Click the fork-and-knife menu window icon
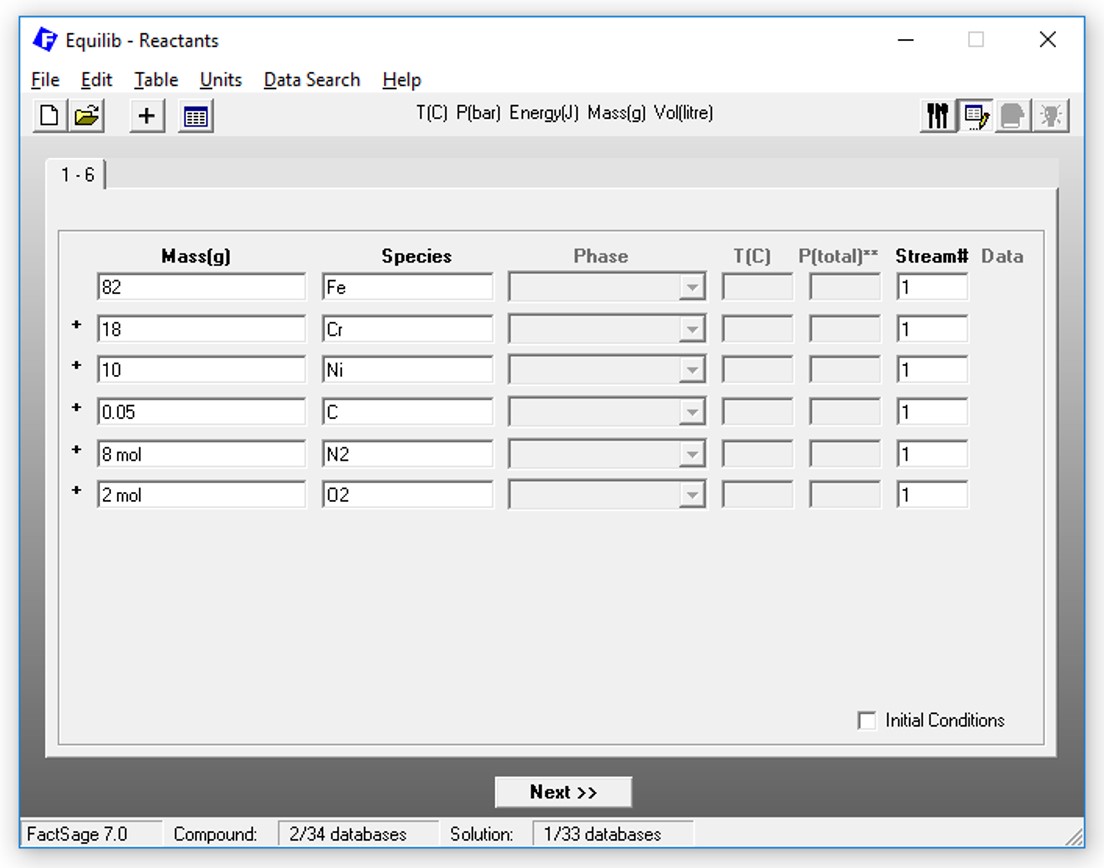Screen dimensions: 1104x868 tap(937, 116)
